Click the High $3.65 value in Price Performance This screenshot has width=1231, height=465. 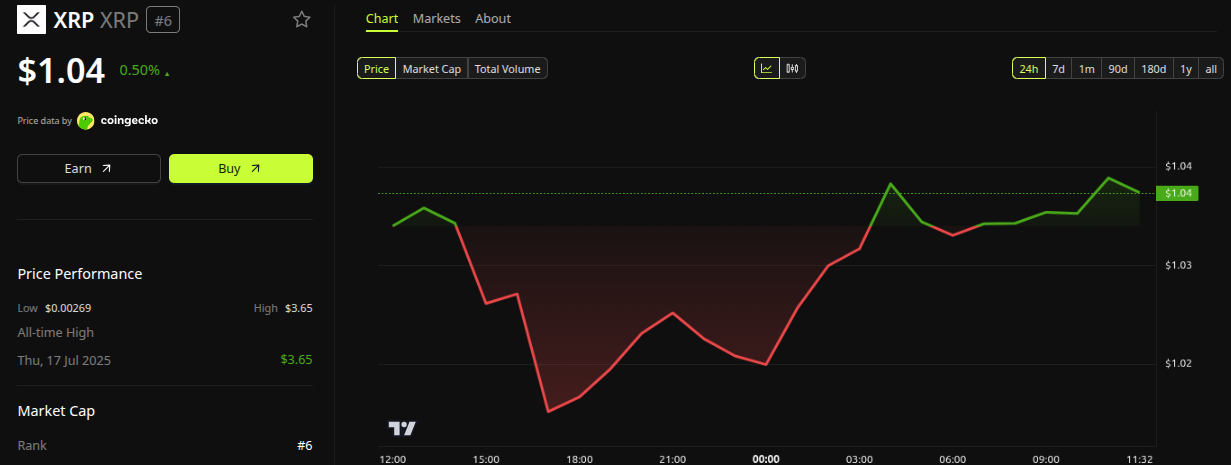299,308
